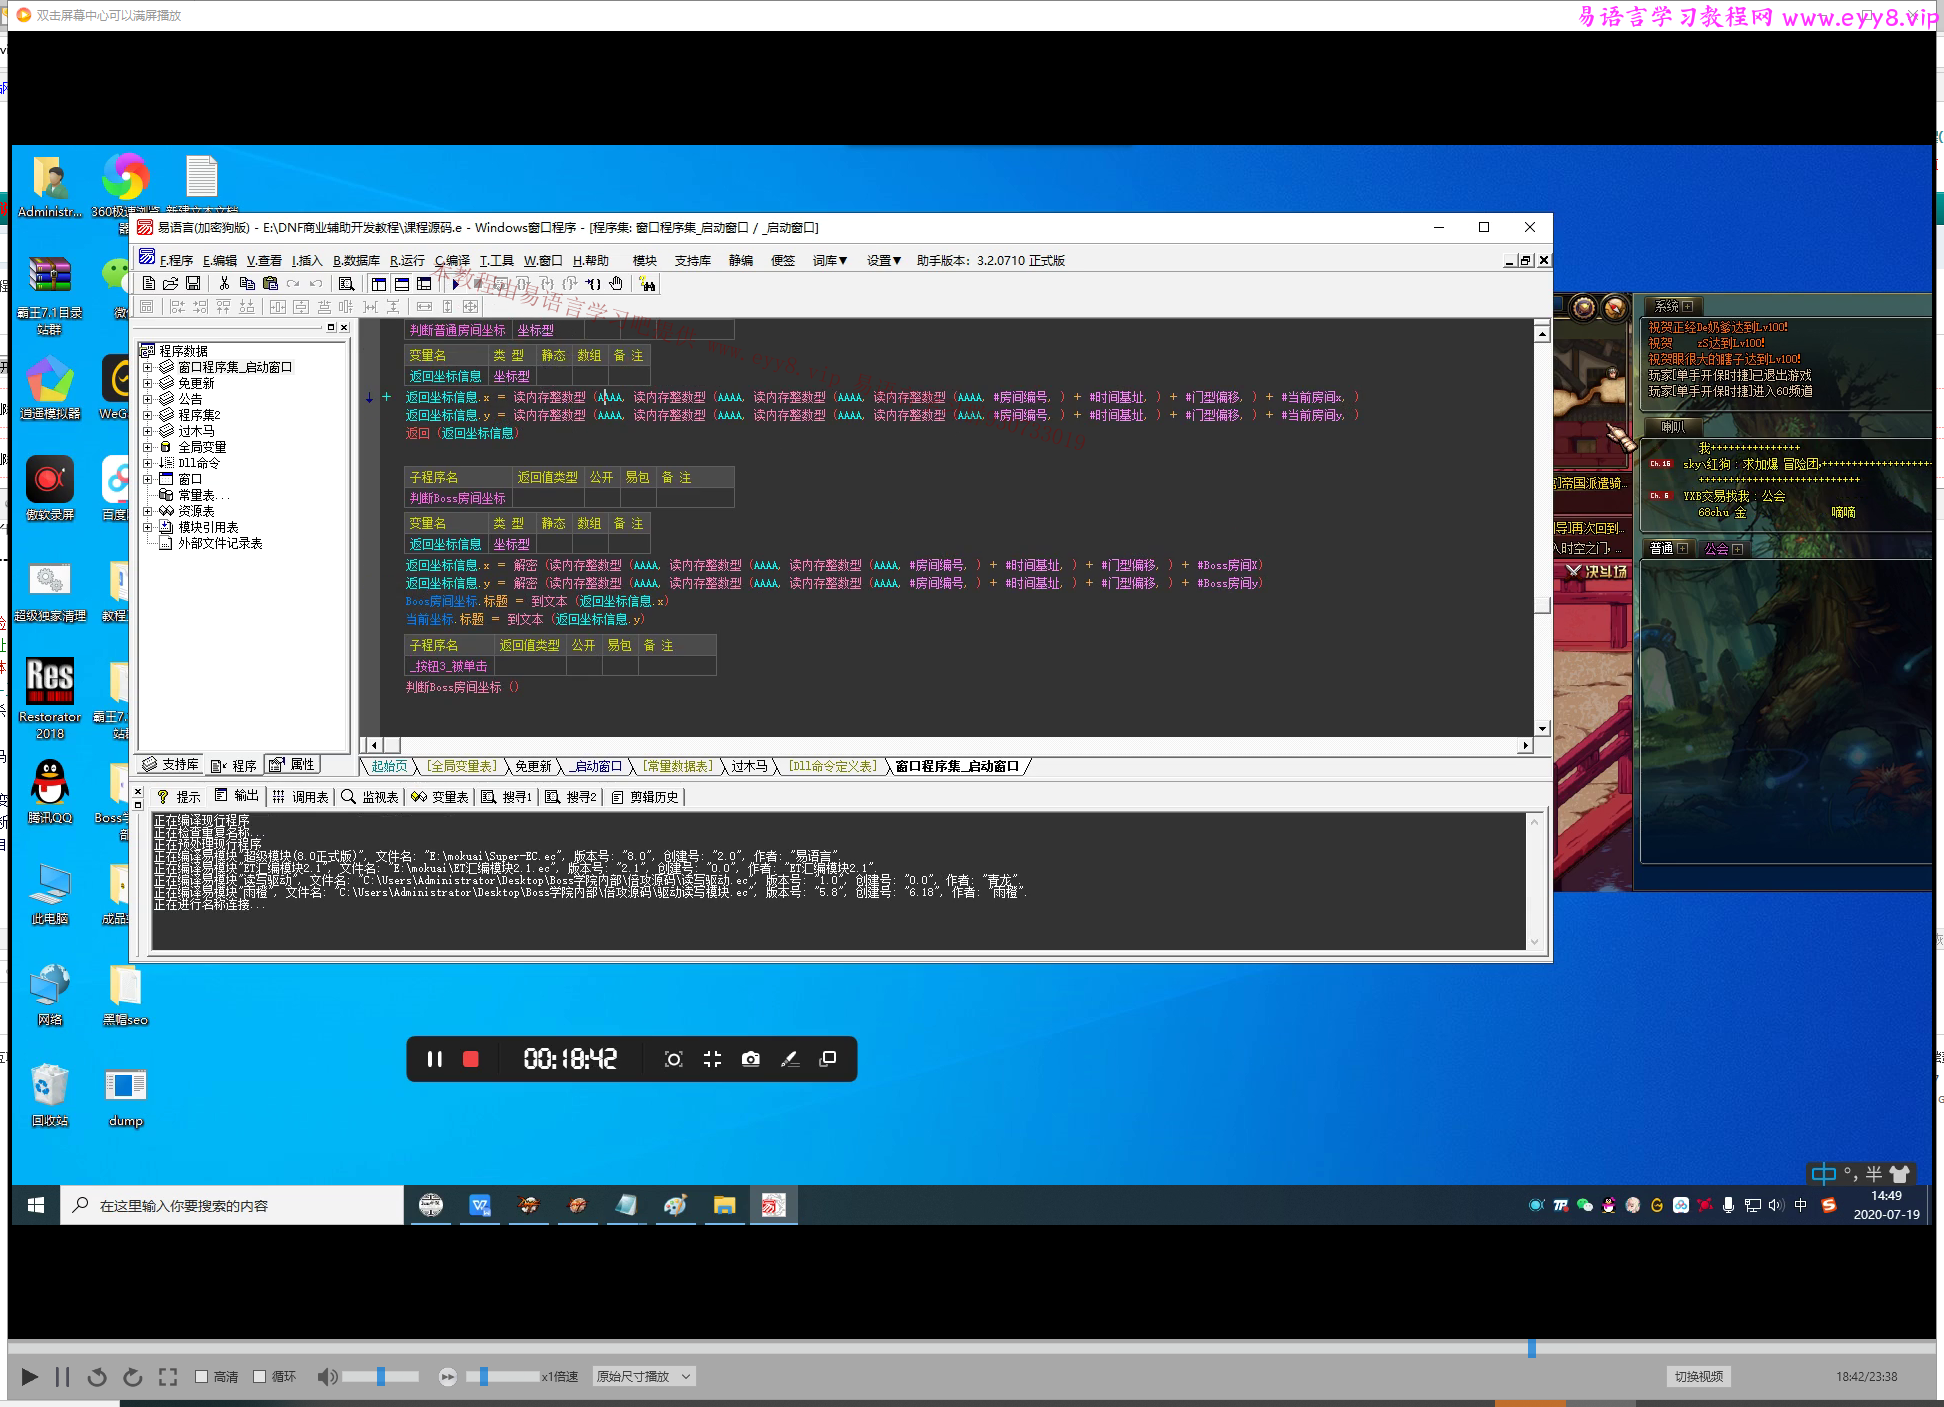This screenshot has height=1407, width=1944.
Task: Open the 词库 dropdown menu
Action: (829, 260)
